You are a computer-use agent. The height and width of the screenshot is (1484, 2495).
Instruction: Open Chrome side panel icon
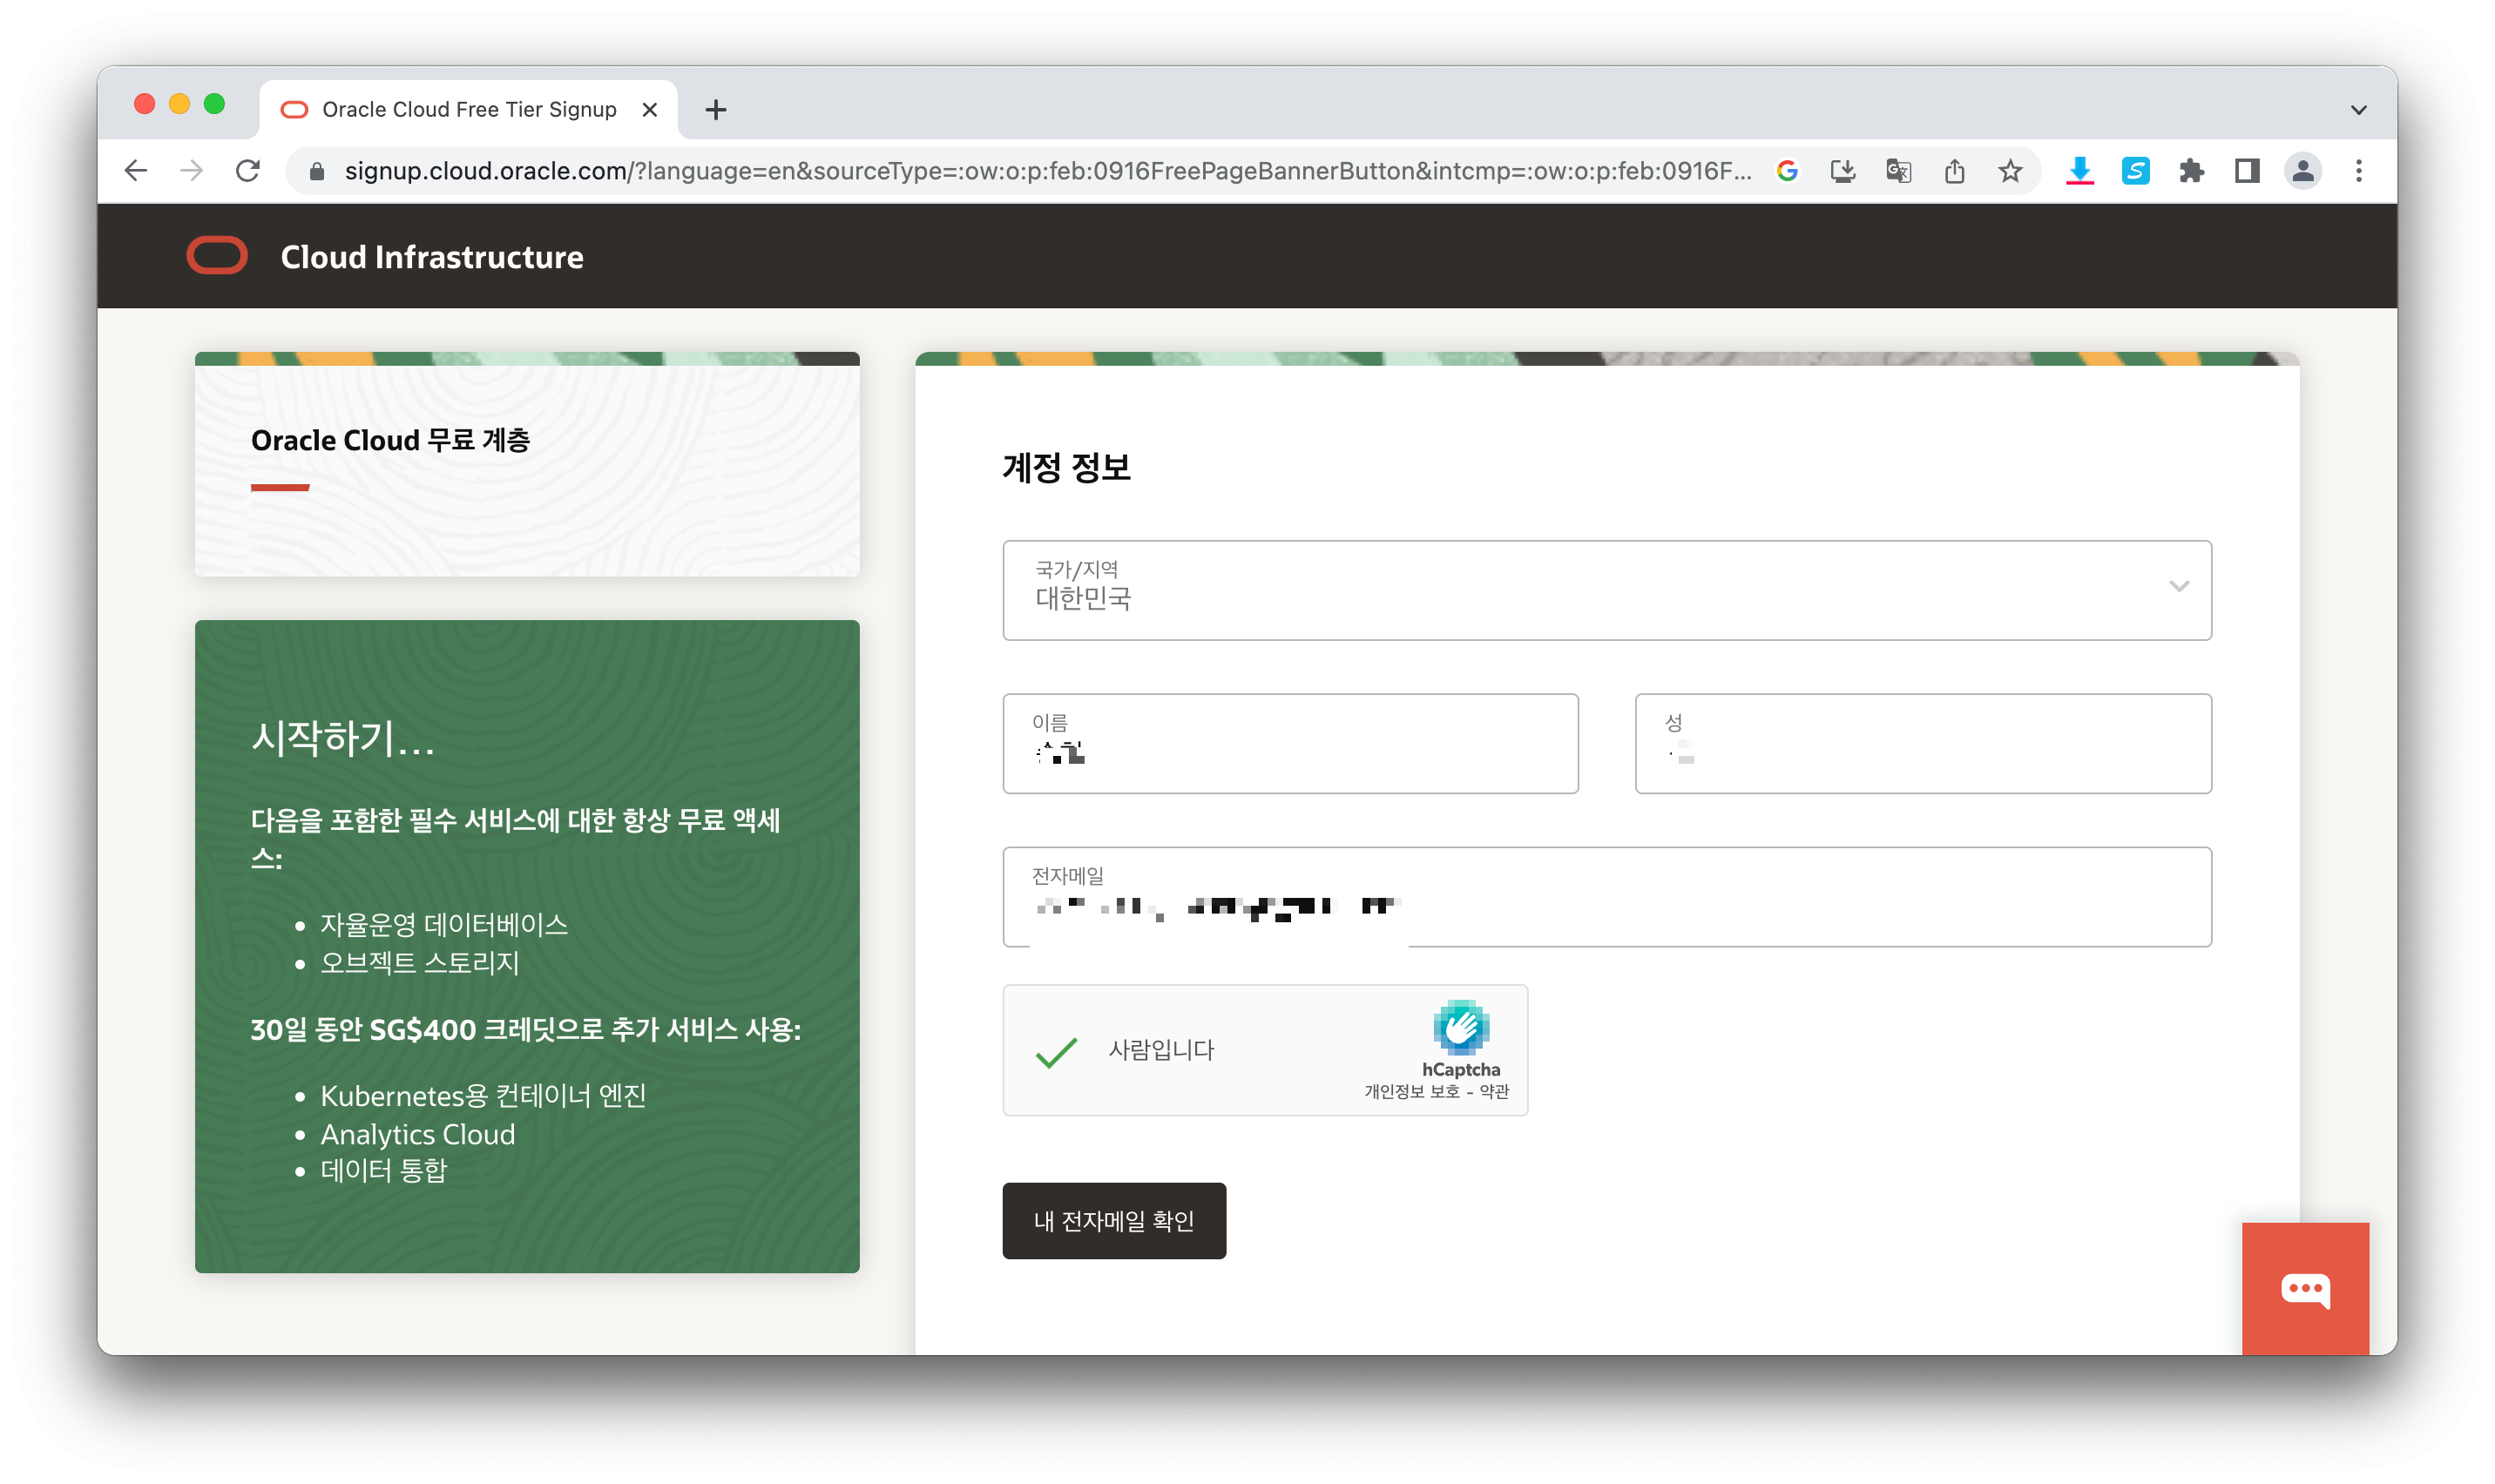tap(2247, 171)
